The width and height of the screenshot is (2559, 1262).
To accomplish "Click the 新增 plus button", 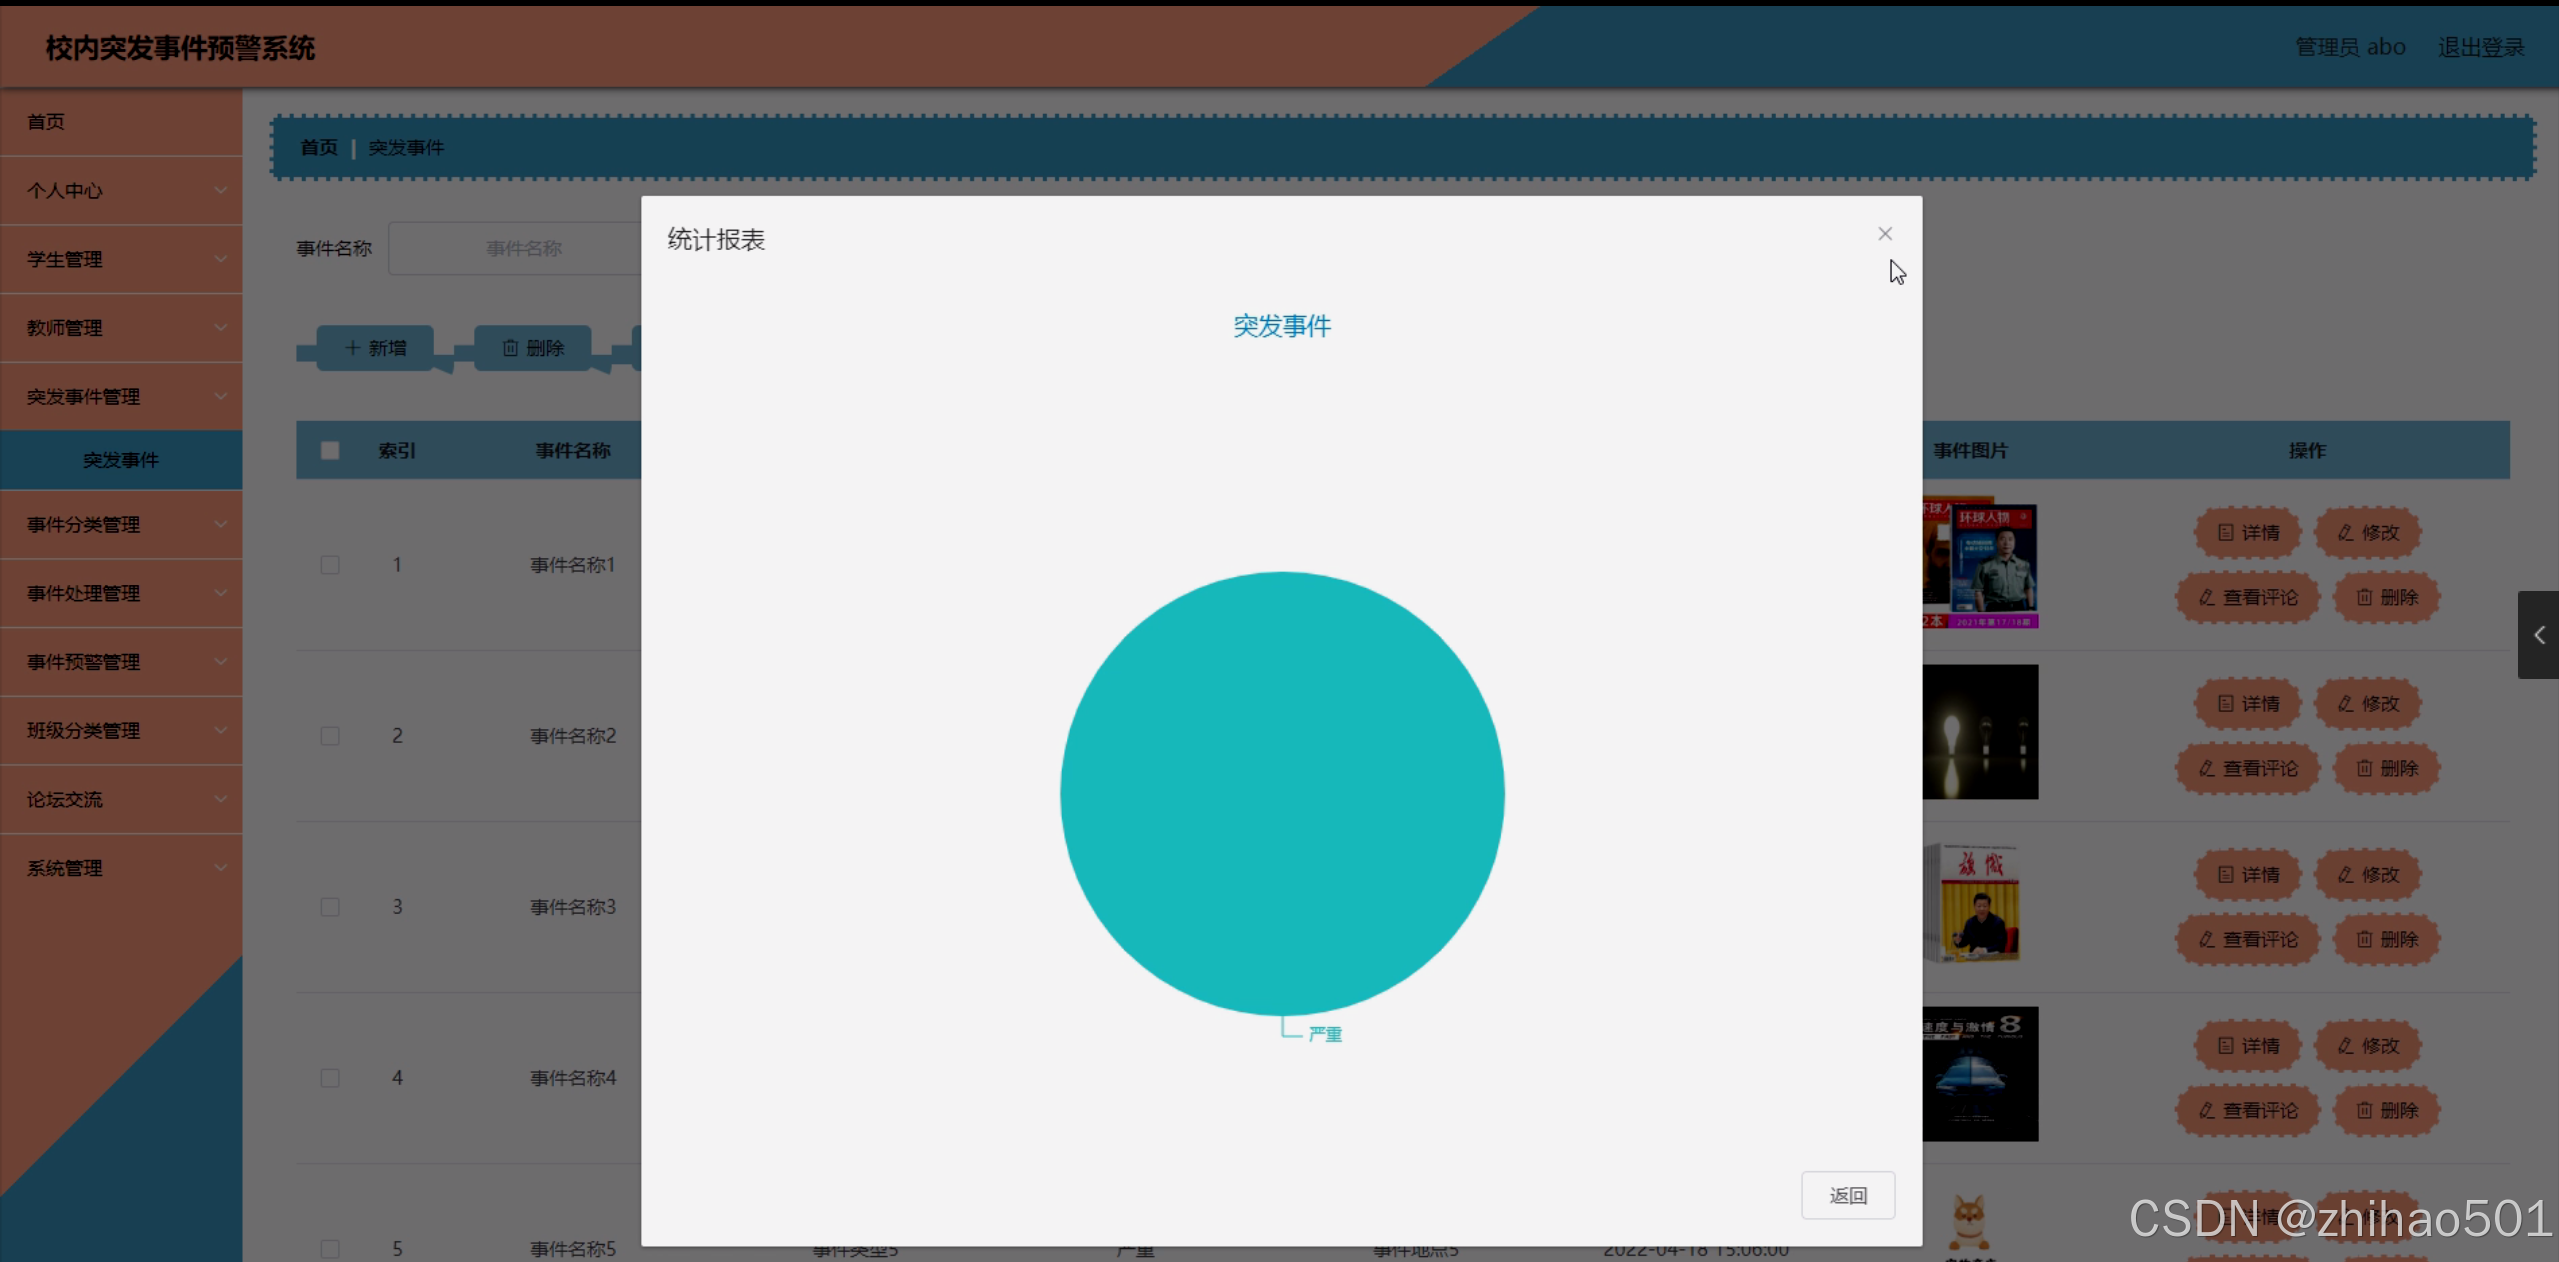I will 375,348.
